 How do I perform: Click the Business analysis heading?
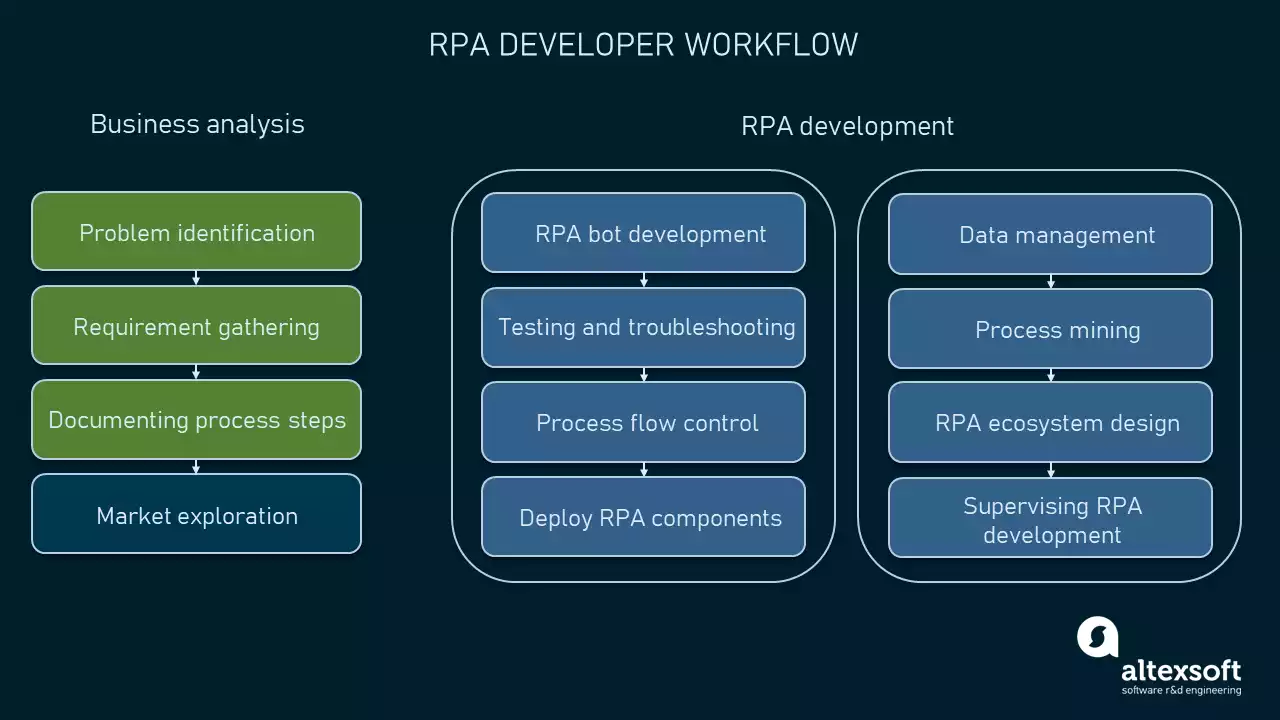(197, 124)
